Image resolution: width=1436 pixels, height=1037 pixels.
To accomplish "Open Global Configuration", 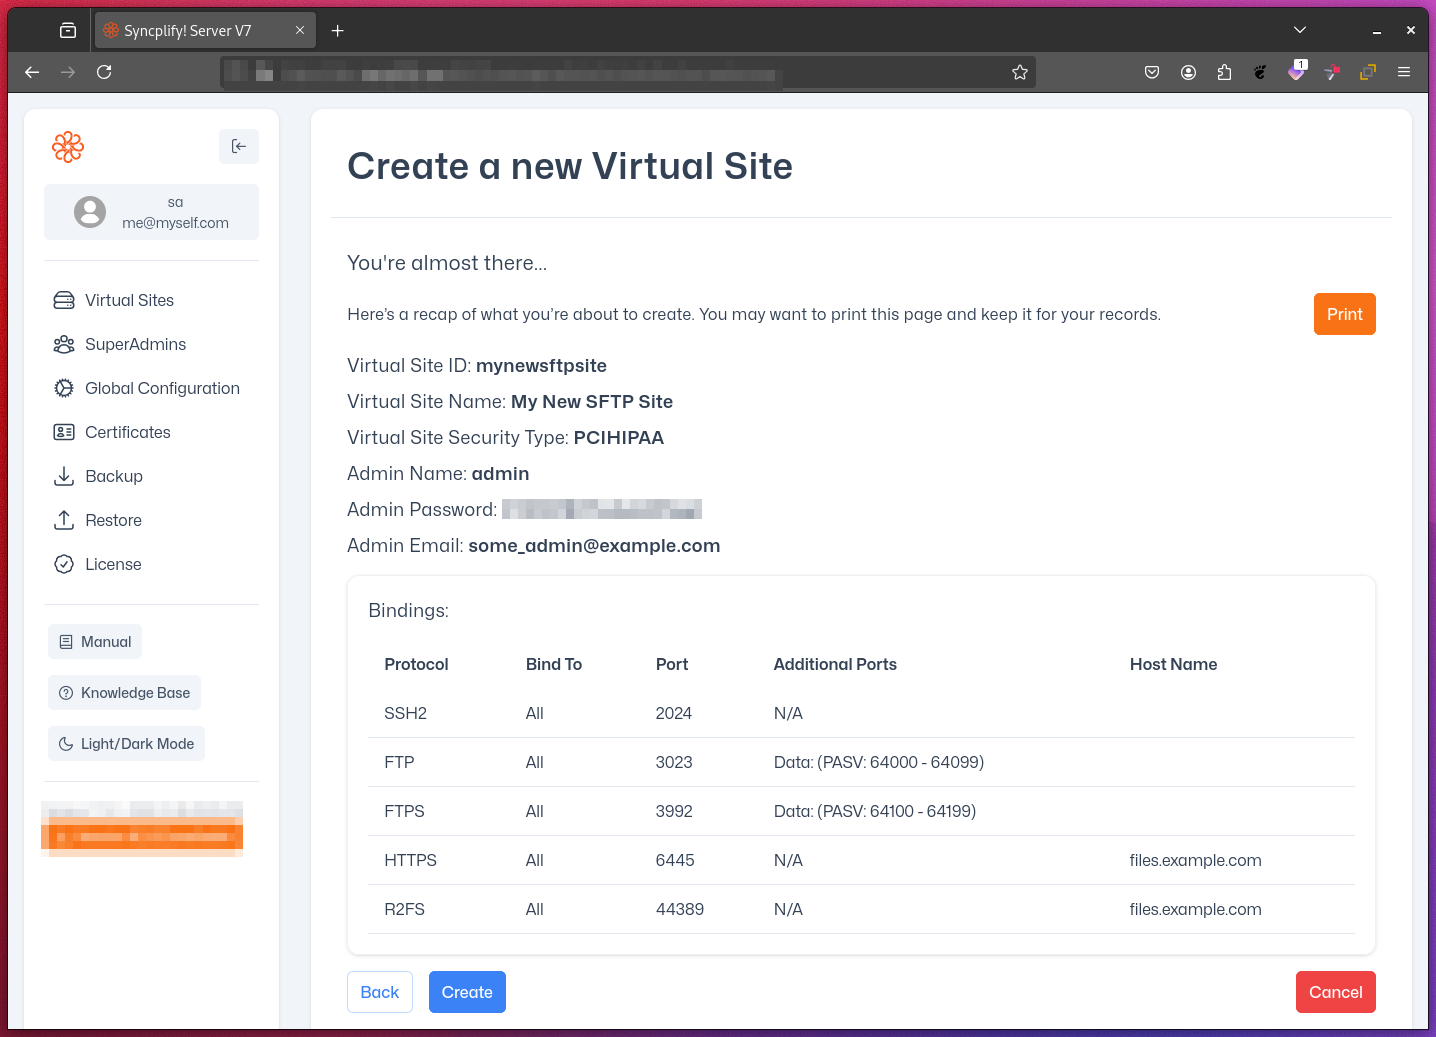I will click(162, 388).
